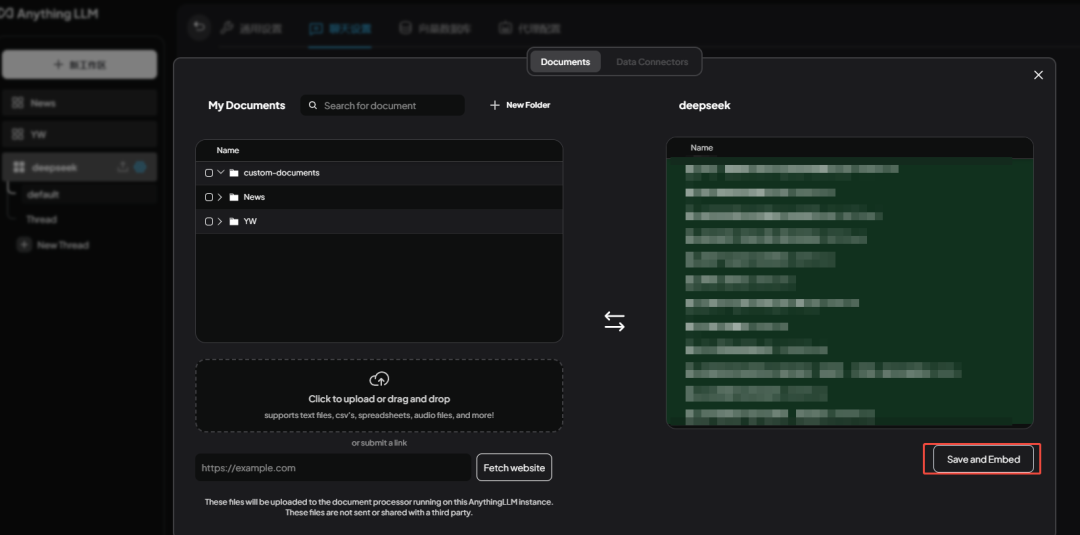Open the default thread in the sidebar

coord(43,194)
